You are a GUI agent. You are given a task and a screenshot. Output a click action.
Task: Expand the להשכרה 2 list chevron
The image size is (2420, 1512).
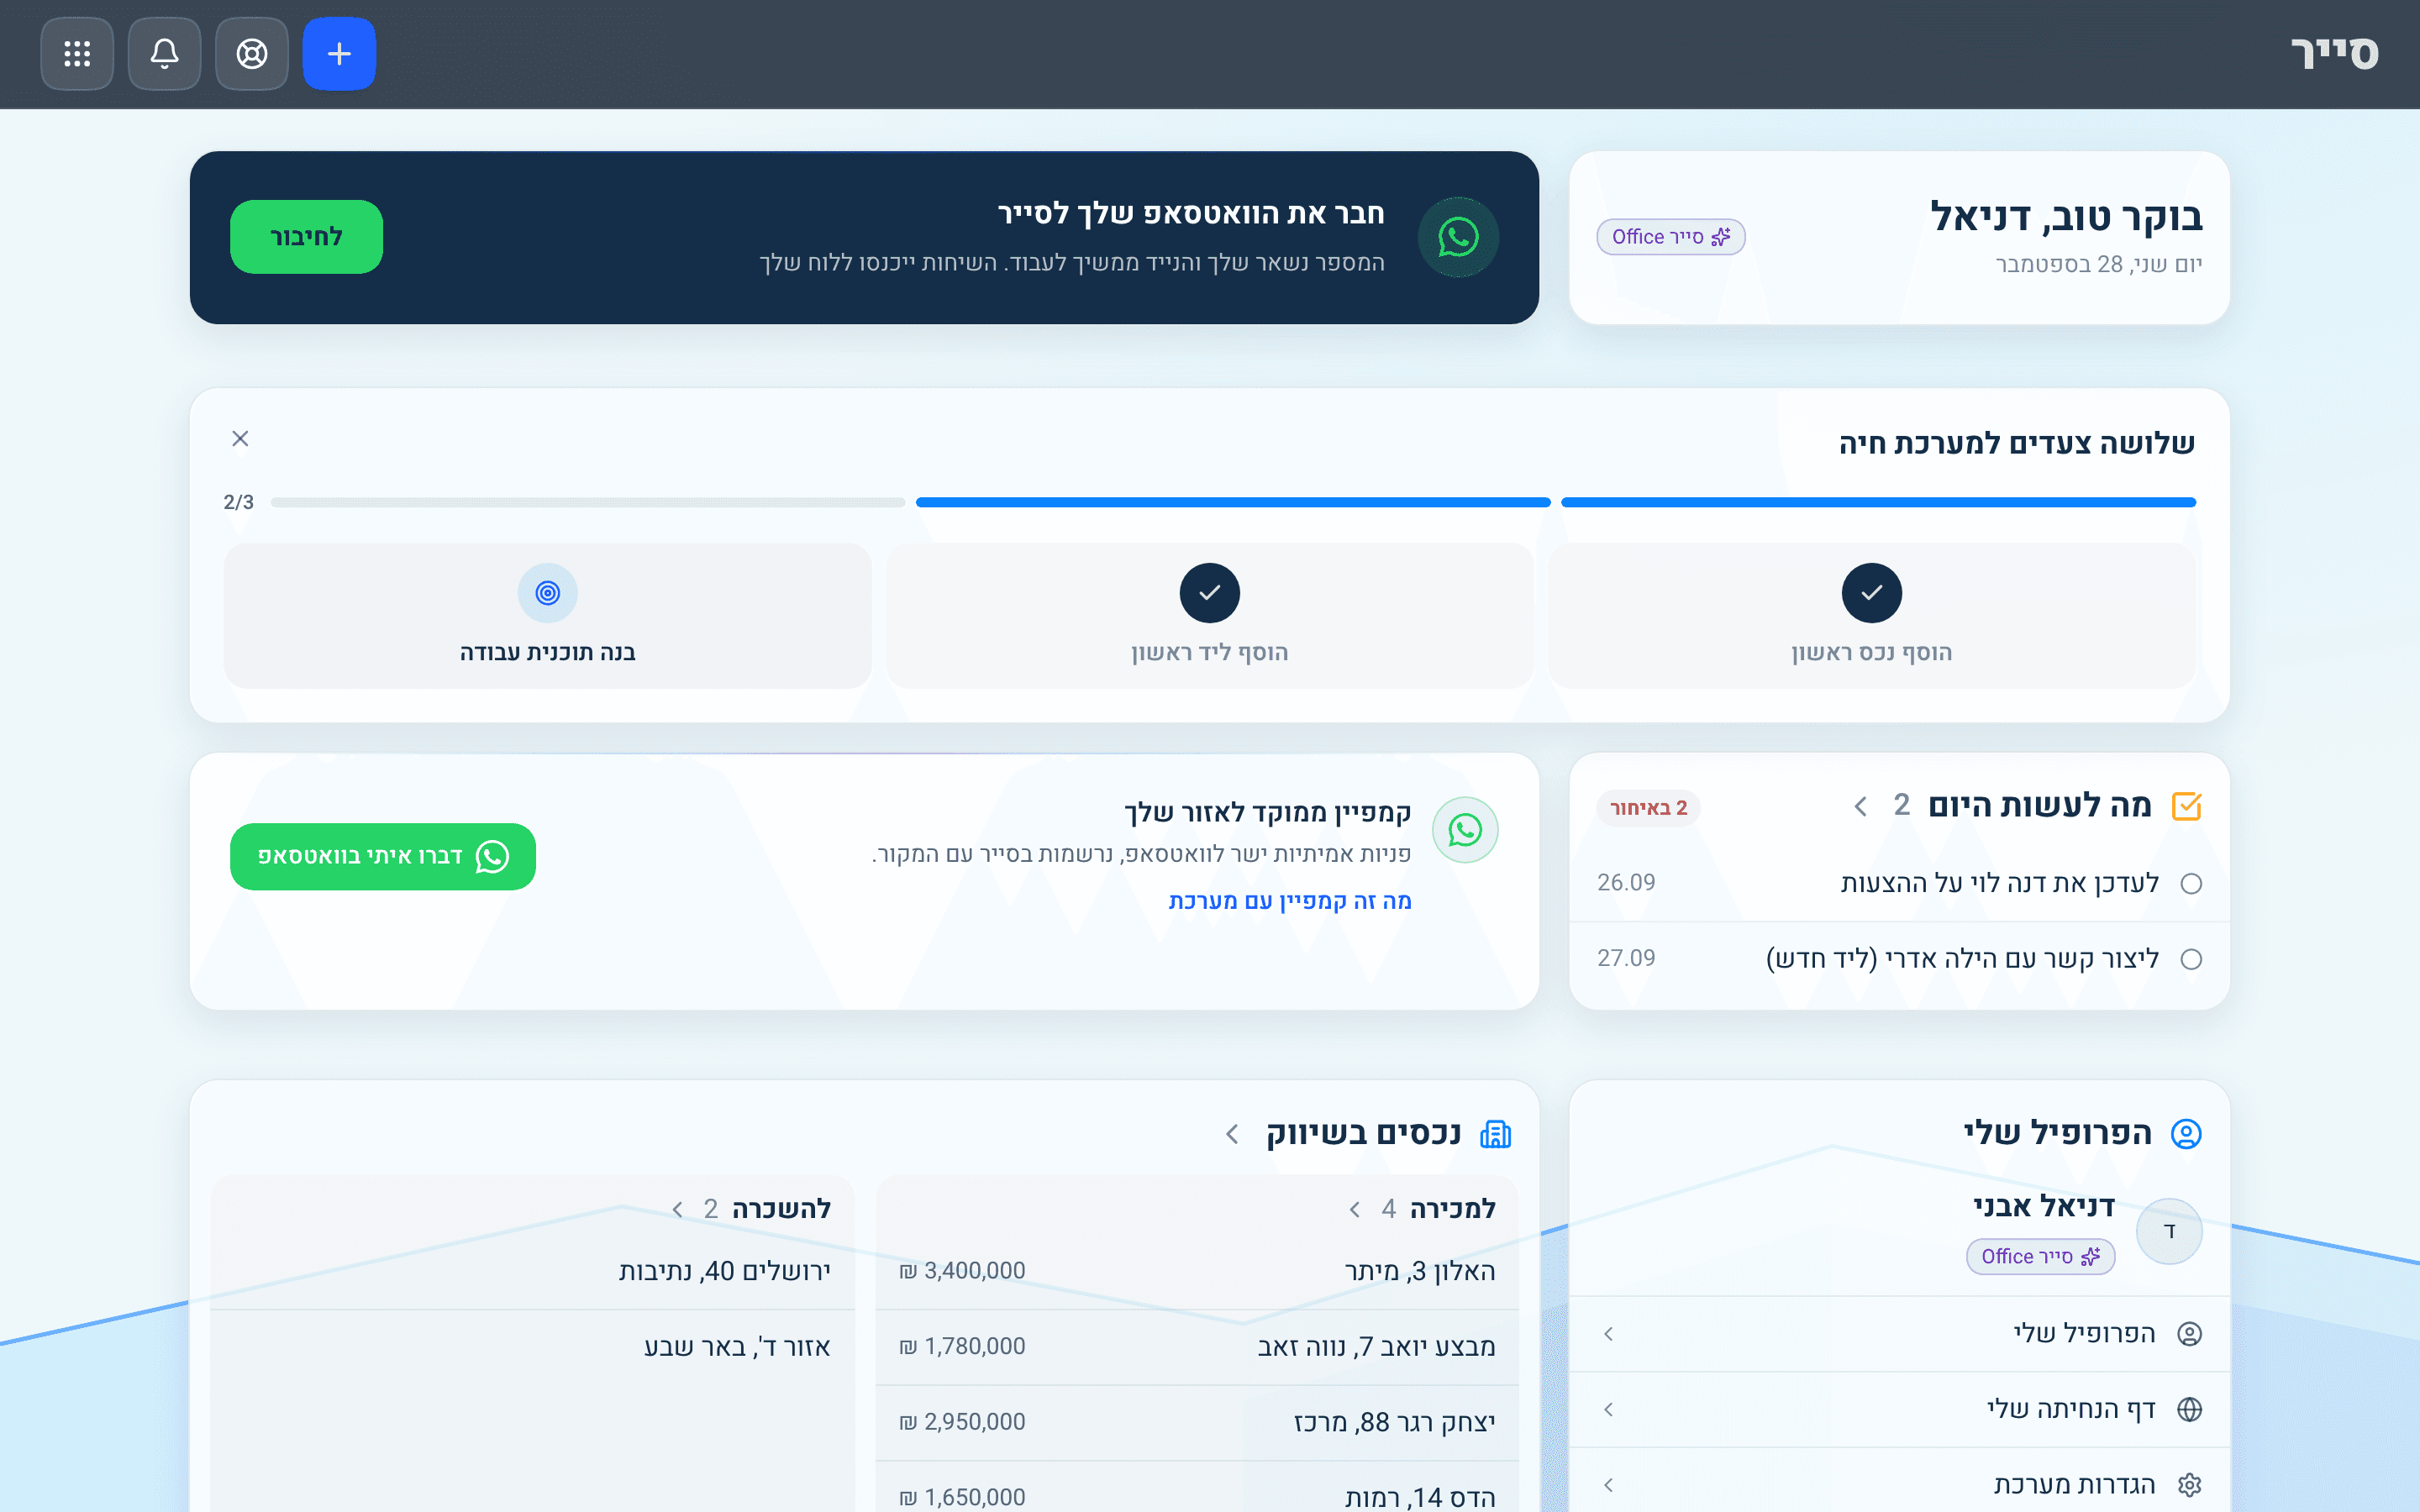677,1209
